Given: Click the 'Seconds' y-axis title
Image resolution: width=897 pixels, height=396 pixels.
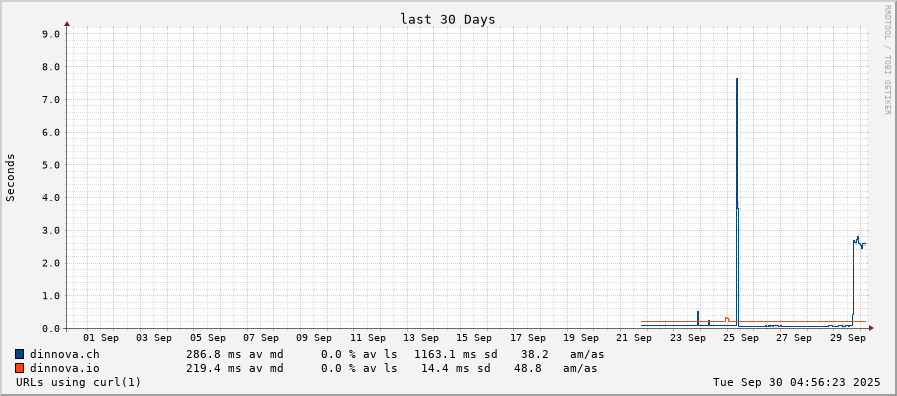Looking at the screenshot, I should coord(10,177).
